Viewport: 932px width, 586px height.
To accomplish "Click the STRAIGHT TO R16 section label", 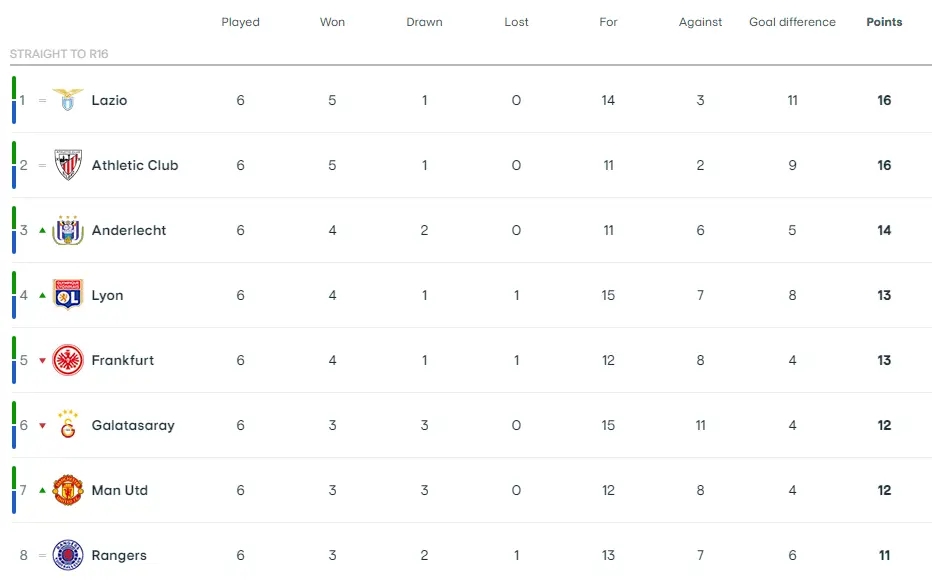I will tap(59, 53).
